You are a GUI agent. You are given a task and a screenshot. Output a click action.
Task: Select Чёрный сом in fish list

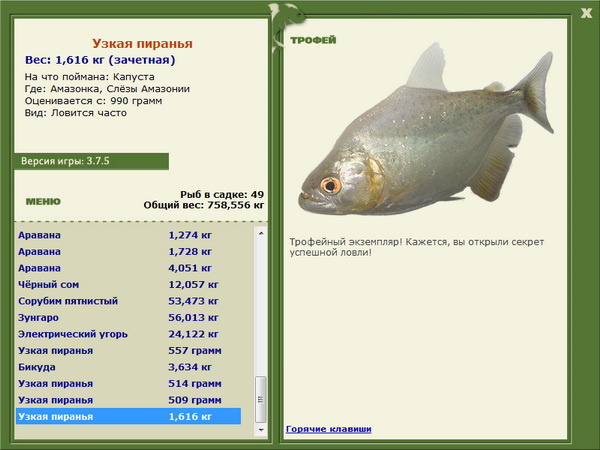coord(129,284)
